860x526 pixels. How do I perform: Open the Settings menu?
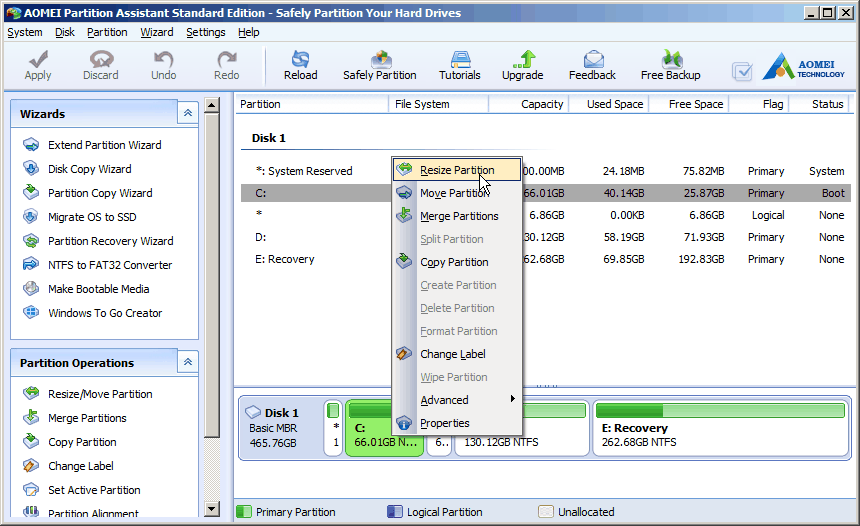[206, 32]
